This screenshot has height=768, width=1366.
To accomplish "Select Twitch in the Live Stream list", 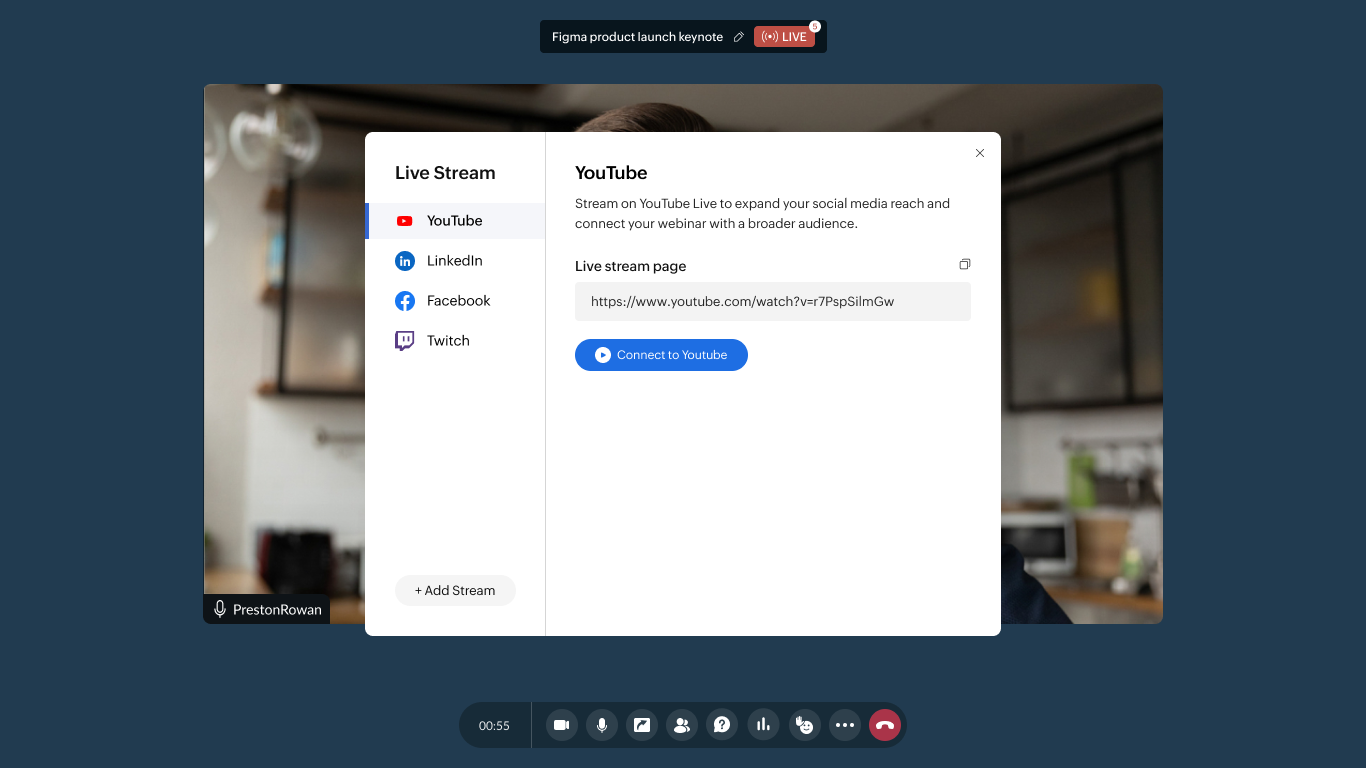I will pos(455,341).
